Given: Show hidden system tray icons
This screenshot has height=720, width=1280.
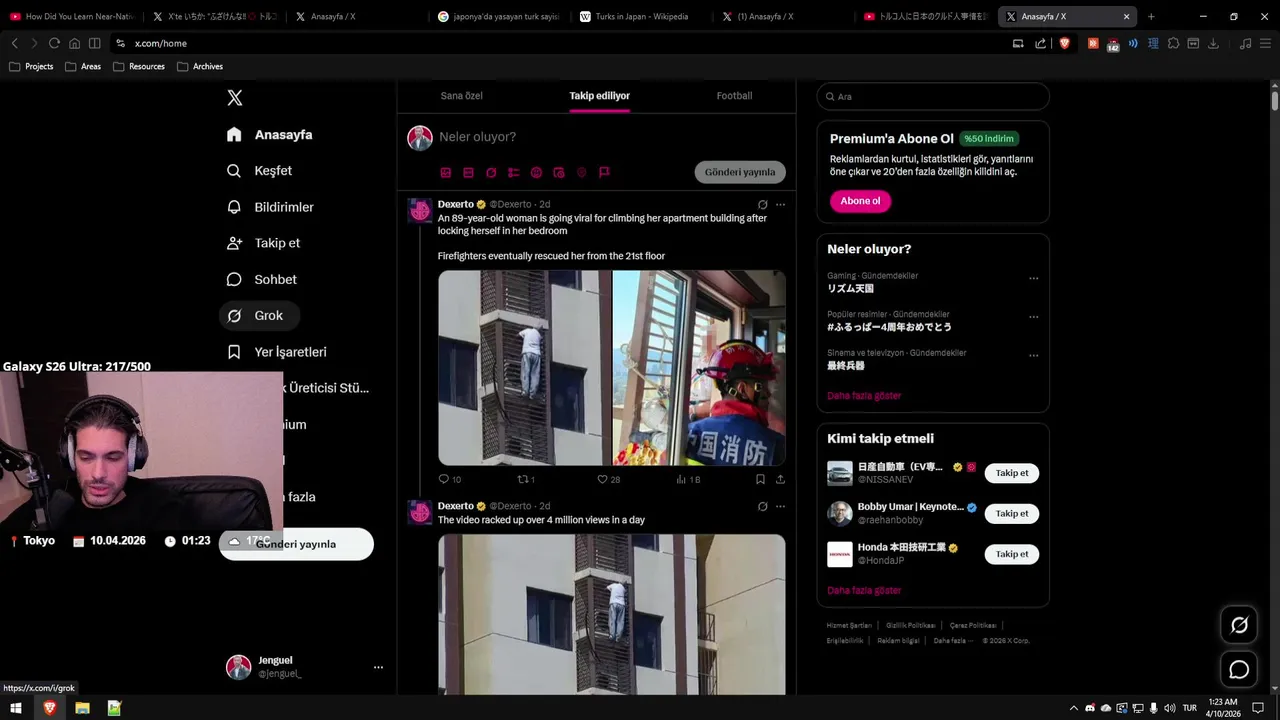Looking at the screenshot, I should point(1074,708).
